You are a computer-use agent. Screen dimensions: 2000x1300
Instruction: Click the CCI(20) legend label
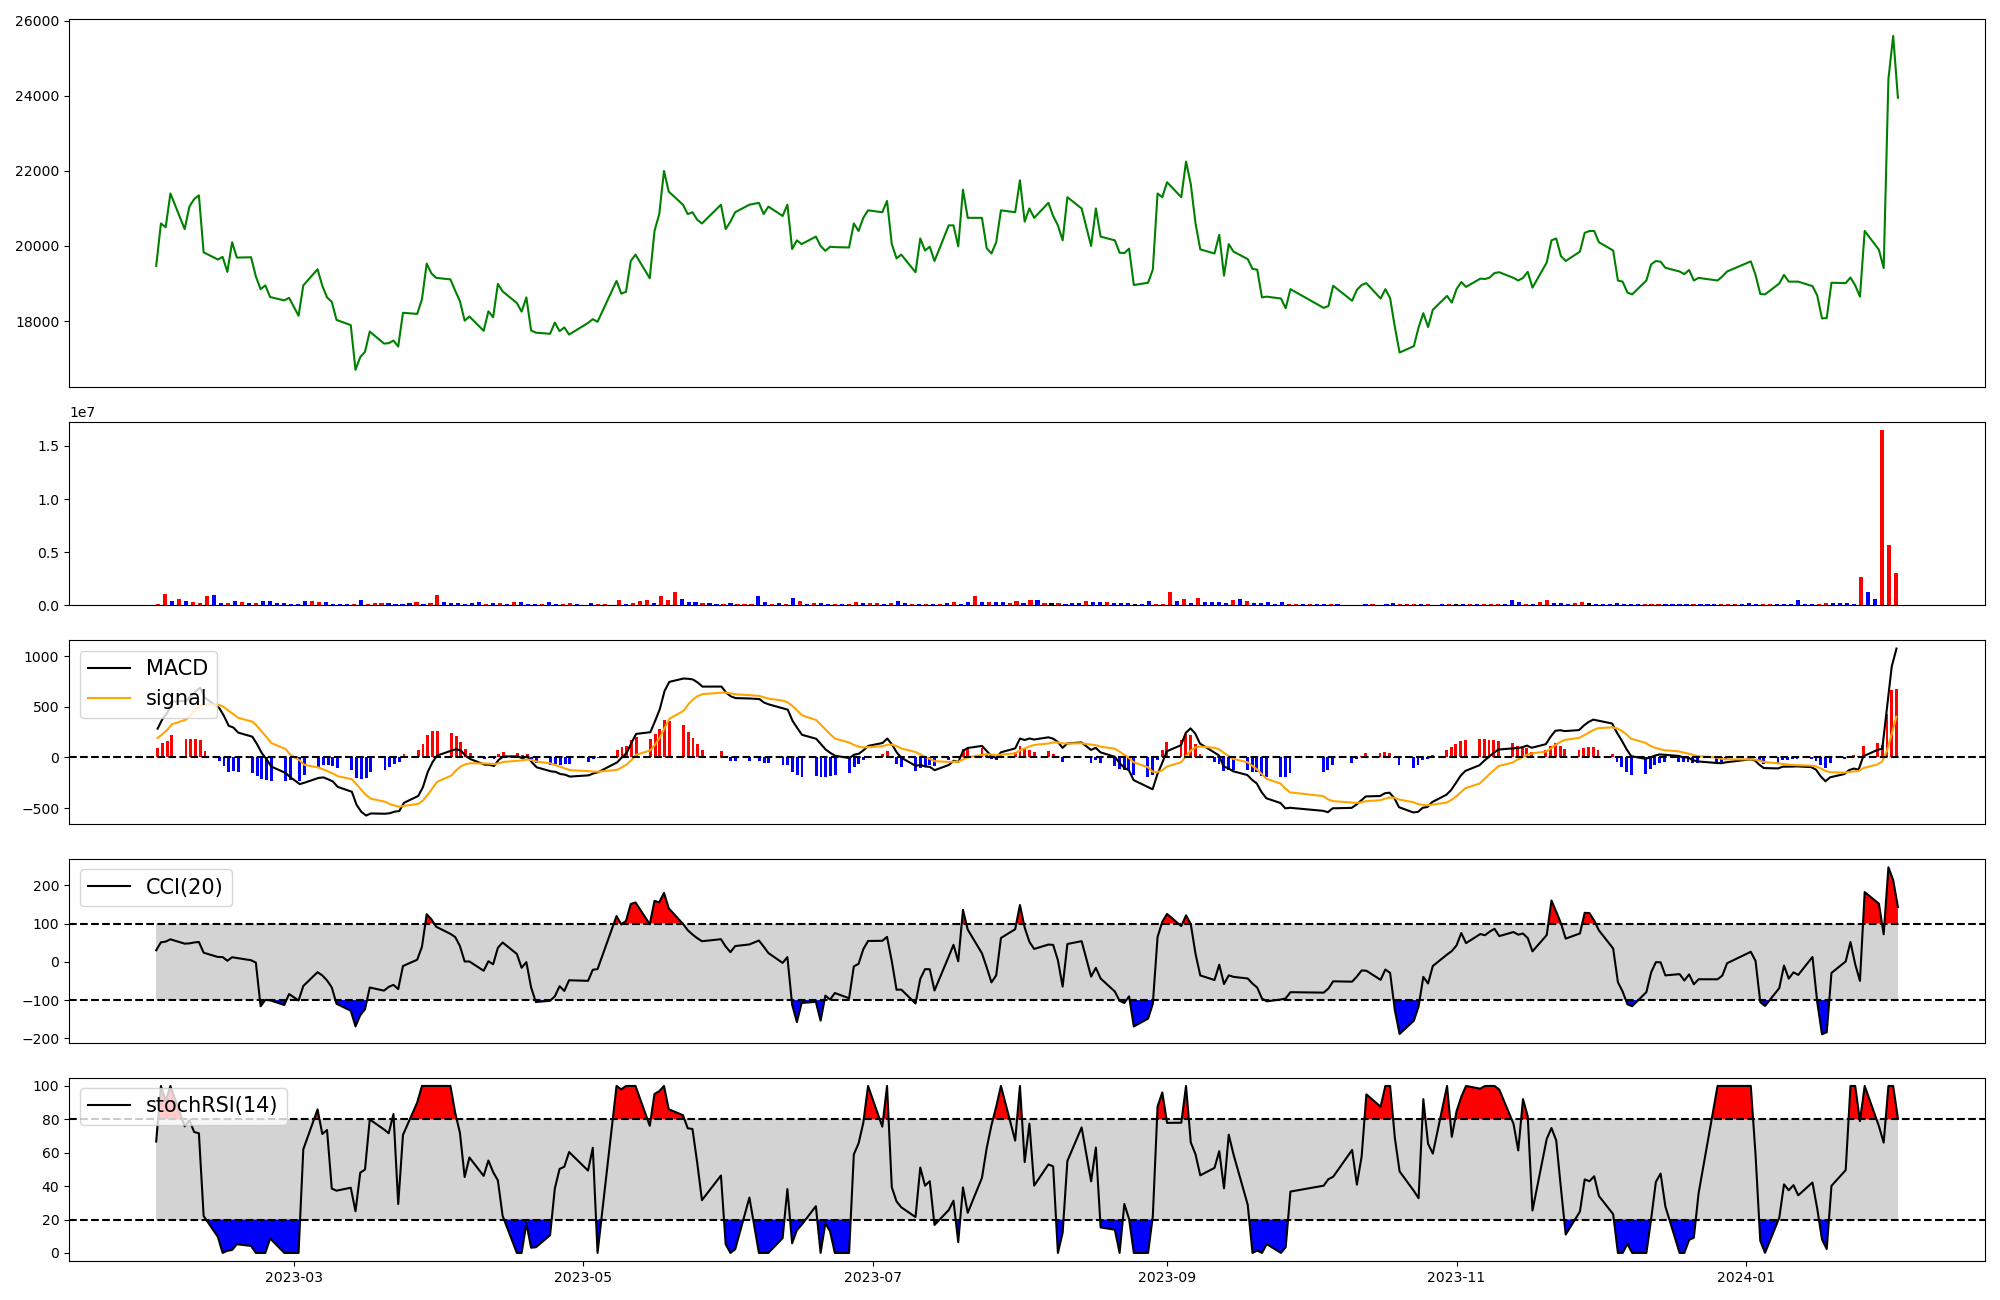184,887
